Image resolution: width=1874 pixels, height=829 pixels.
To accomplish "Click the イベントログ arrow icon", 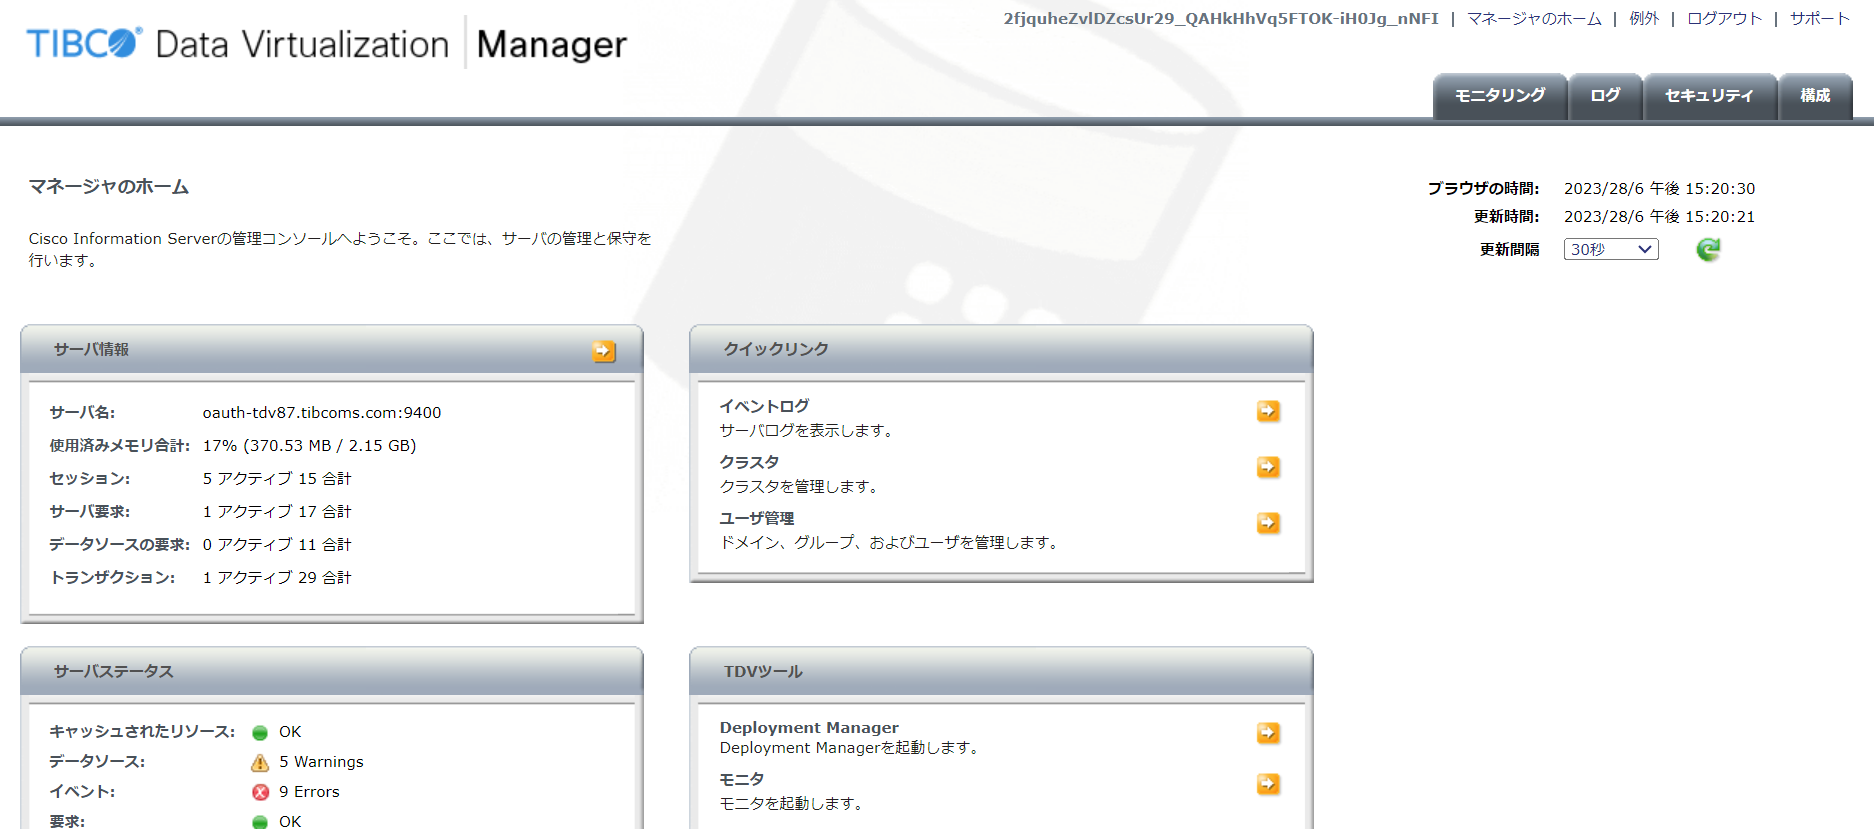I will (x=1268, y=411).
